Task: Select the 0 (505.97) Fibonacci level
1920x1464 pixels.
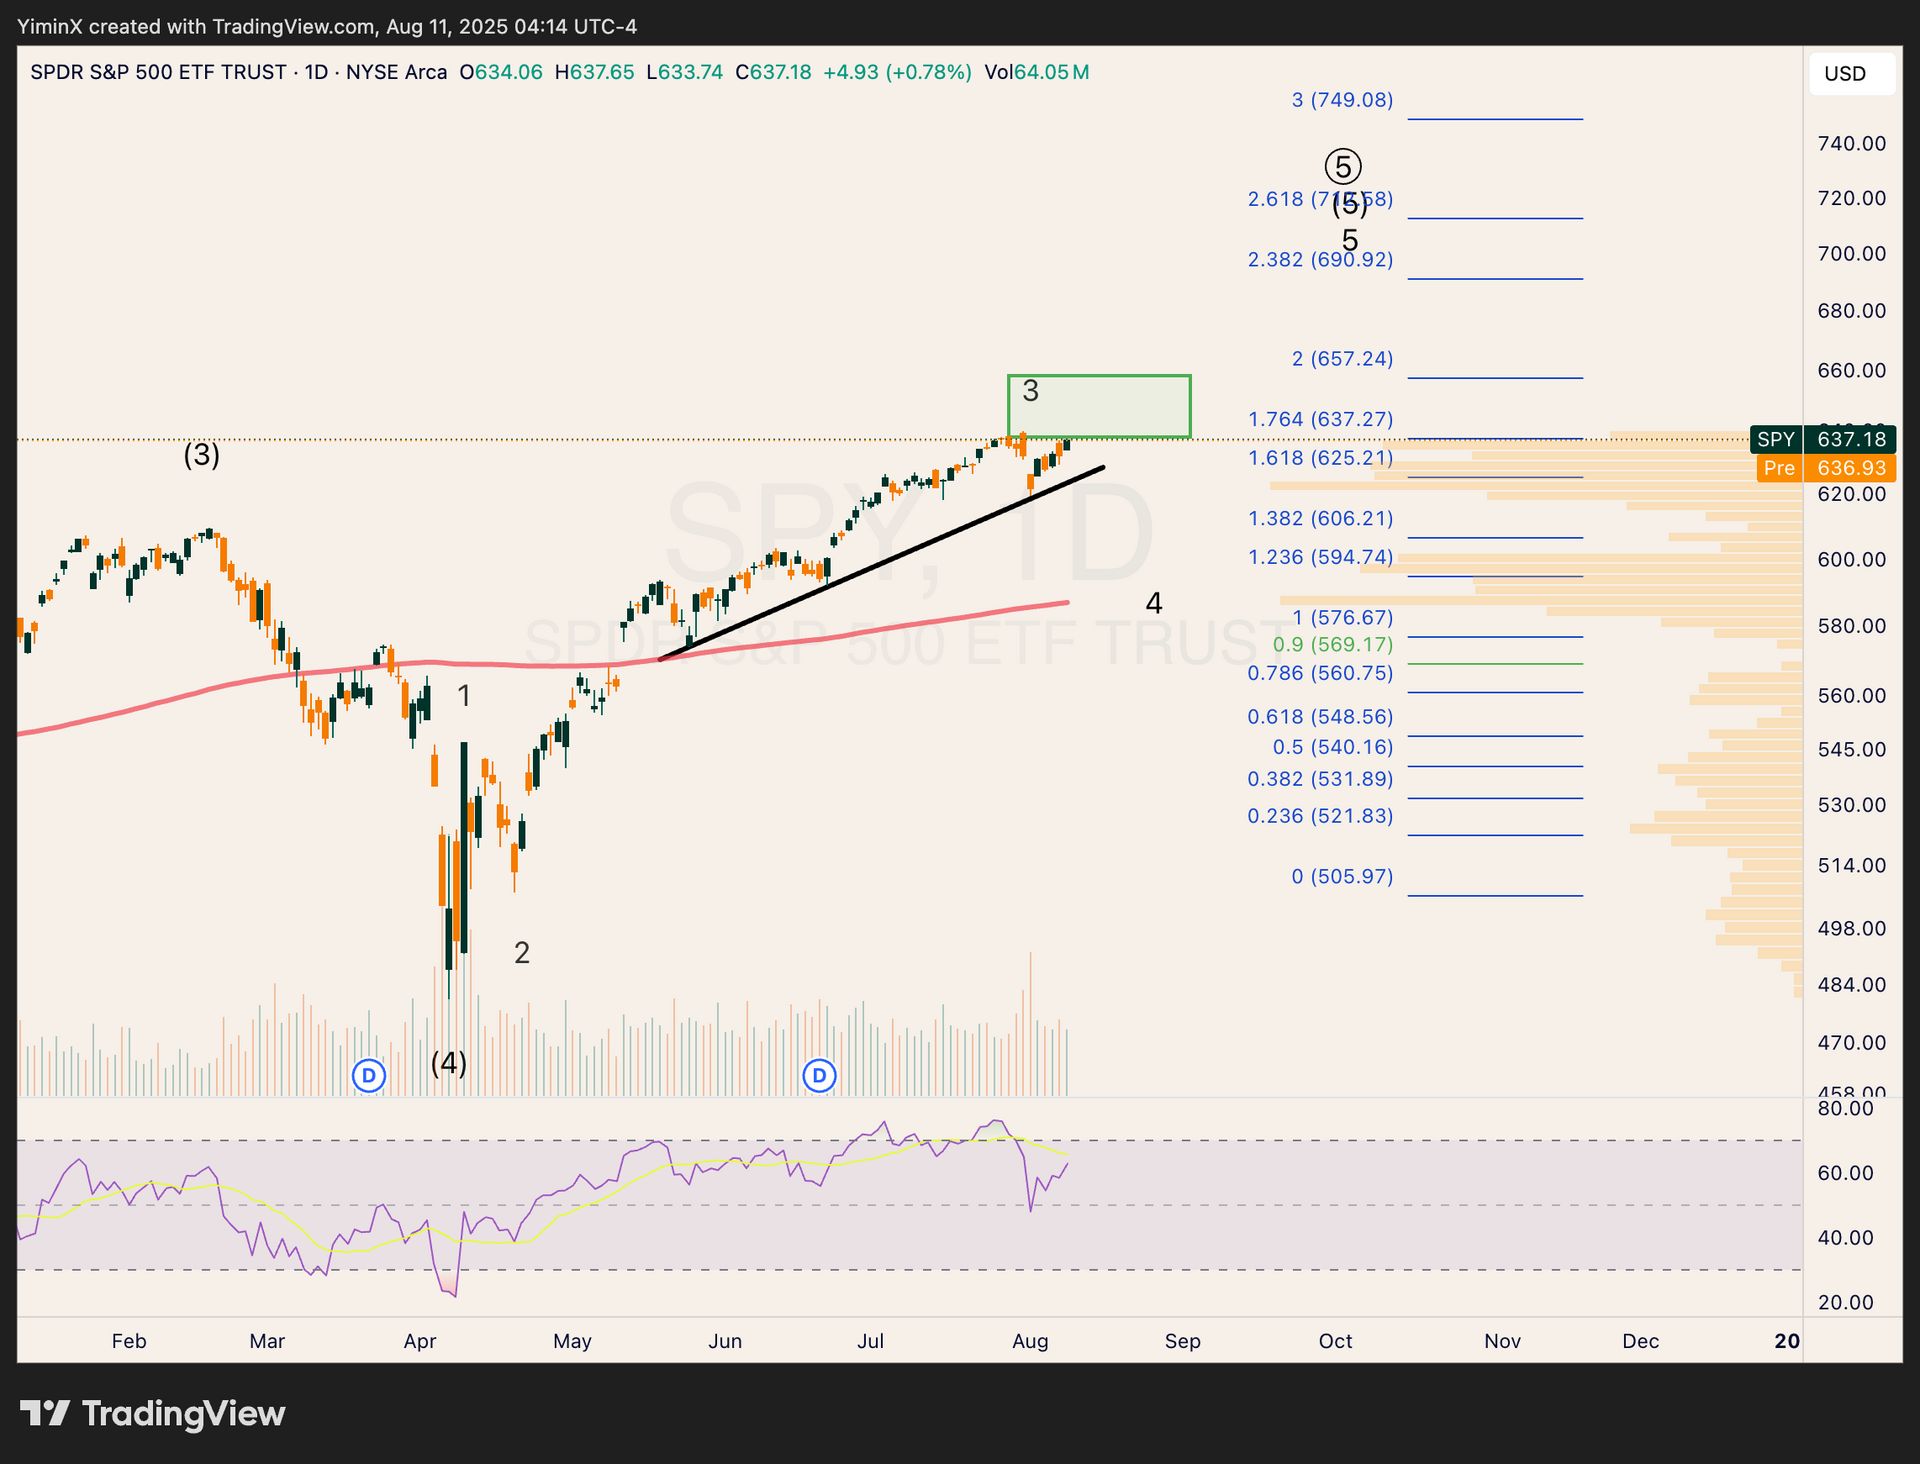Action: click(1342, 876)
